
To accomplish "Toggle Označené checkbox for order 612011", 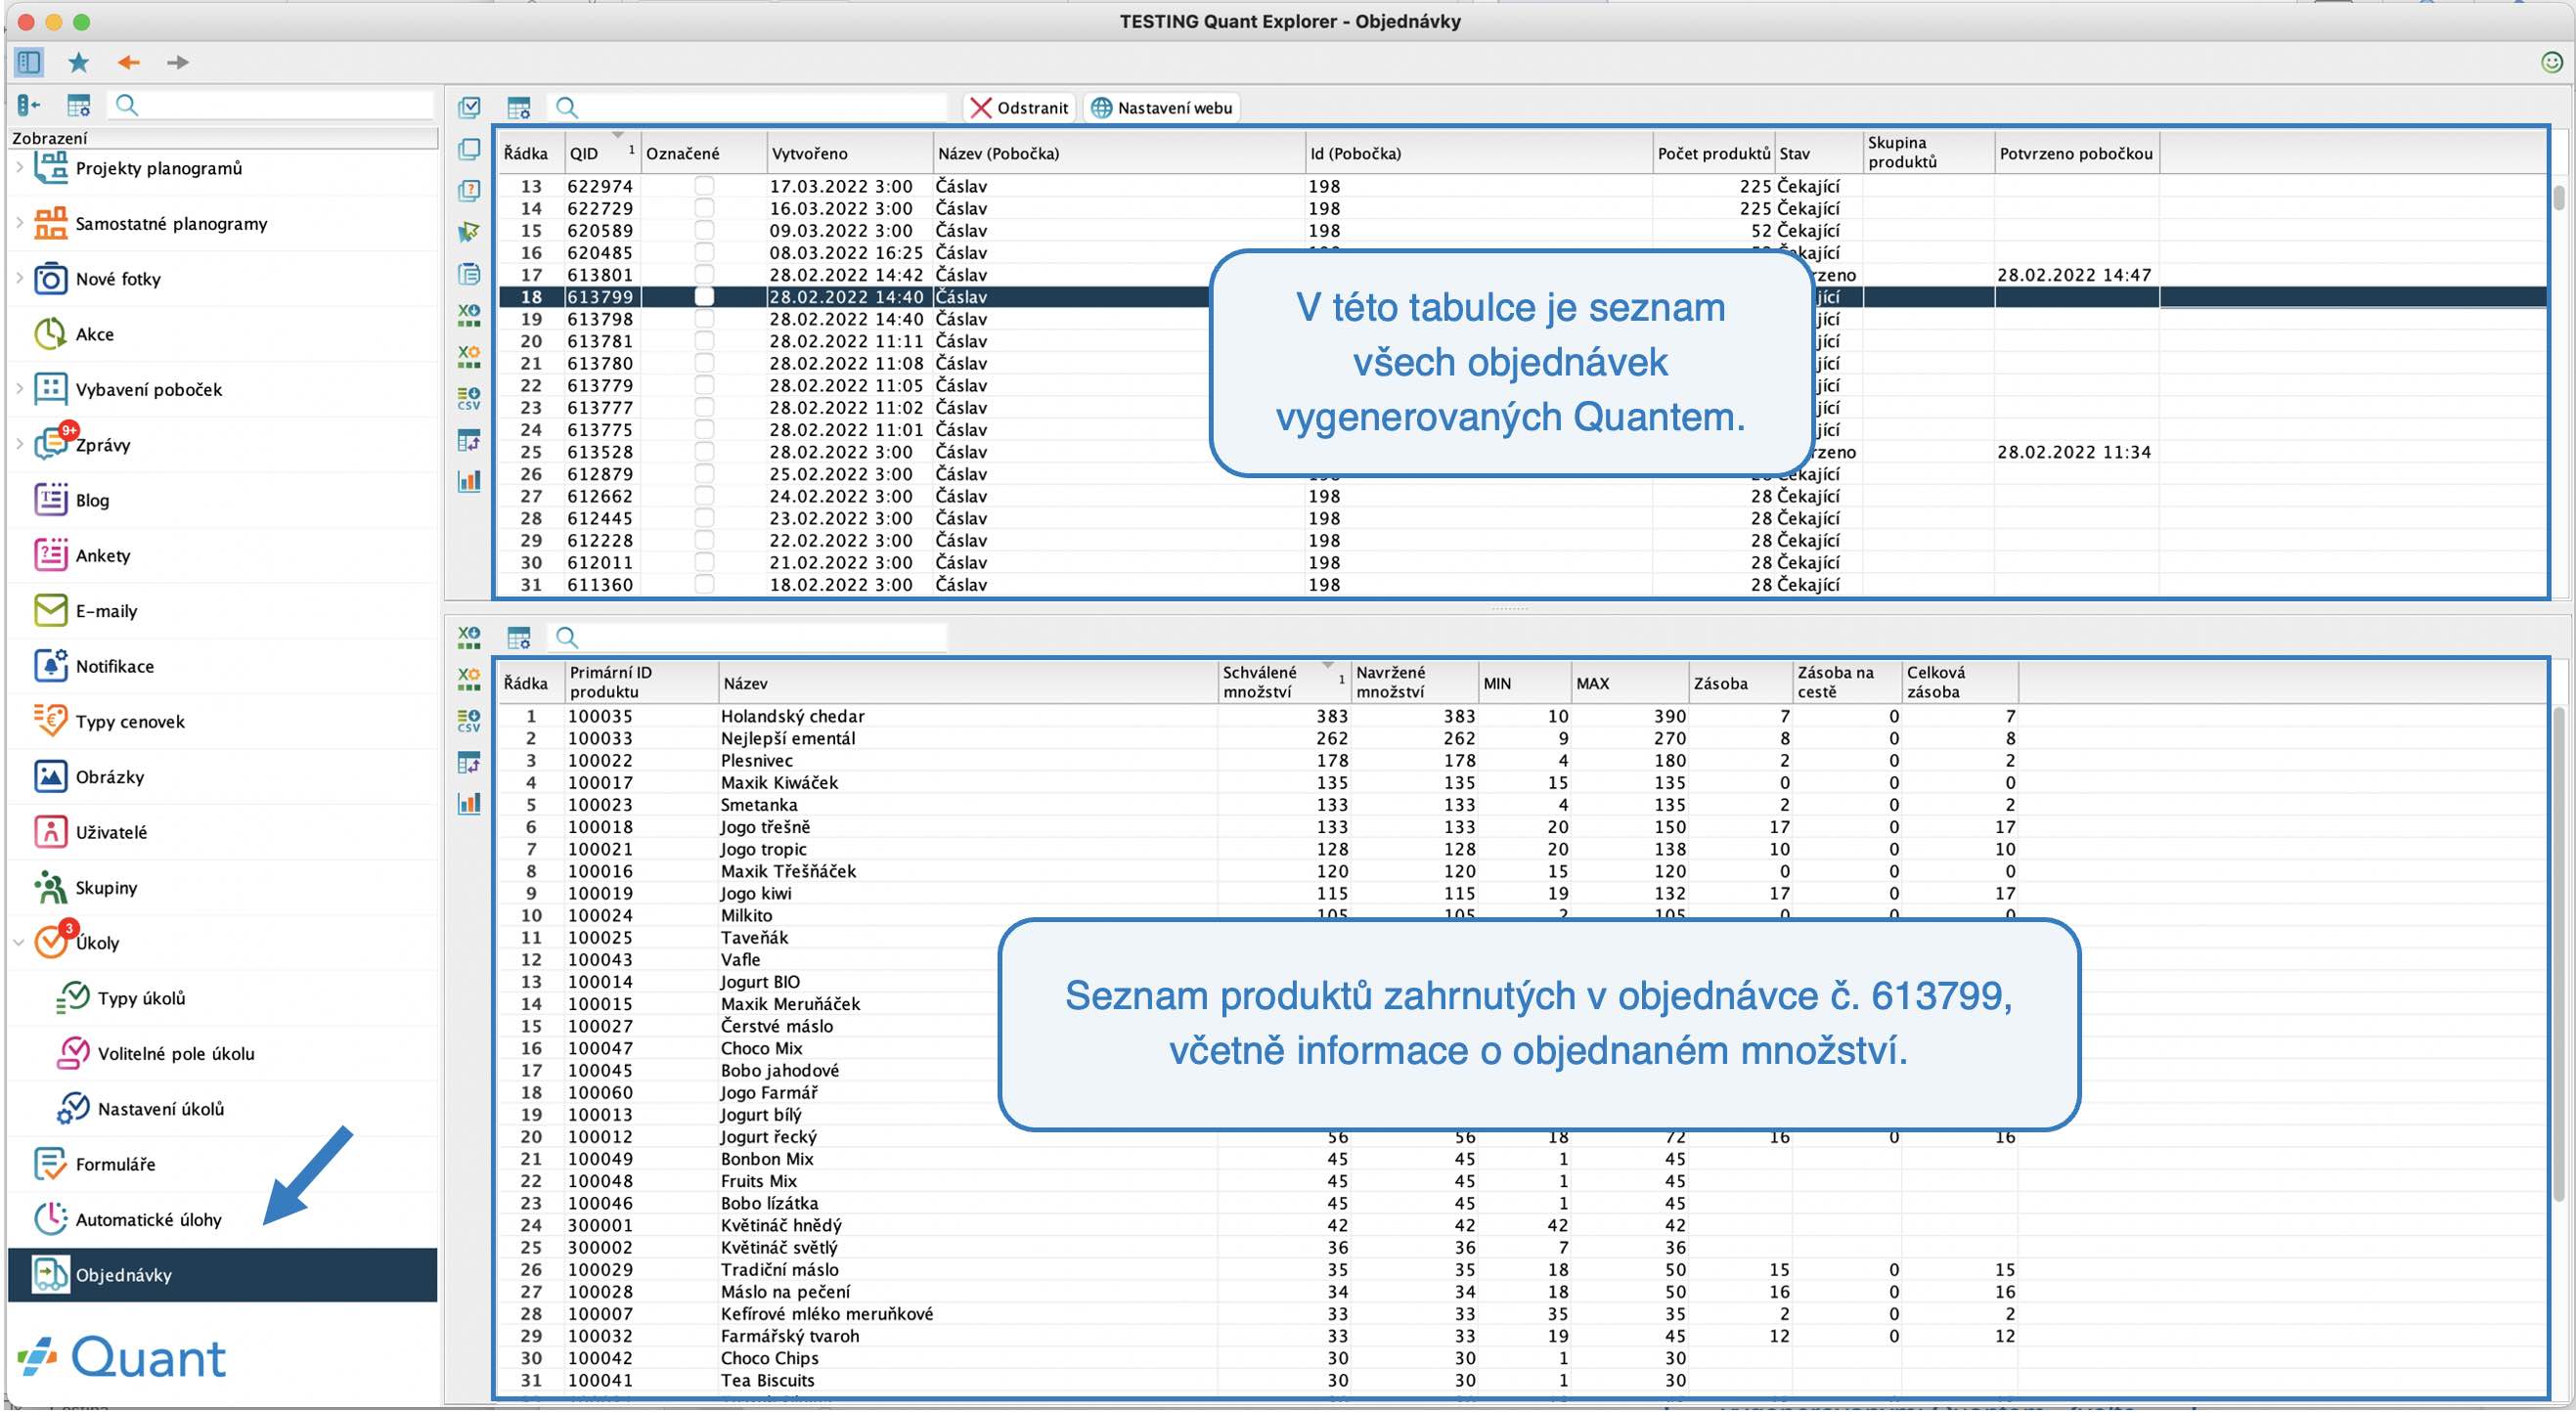I will click(x=704, y=562).
